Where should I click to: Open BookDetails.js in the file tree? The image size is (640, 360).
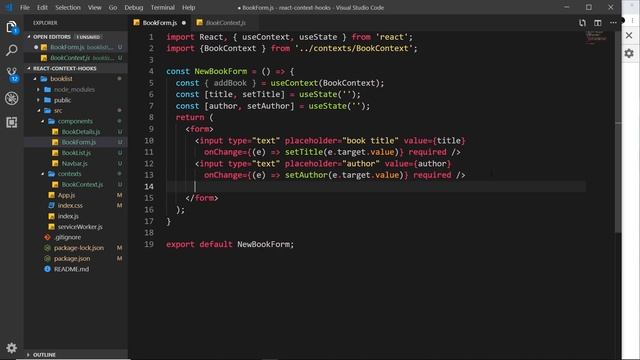76,132
